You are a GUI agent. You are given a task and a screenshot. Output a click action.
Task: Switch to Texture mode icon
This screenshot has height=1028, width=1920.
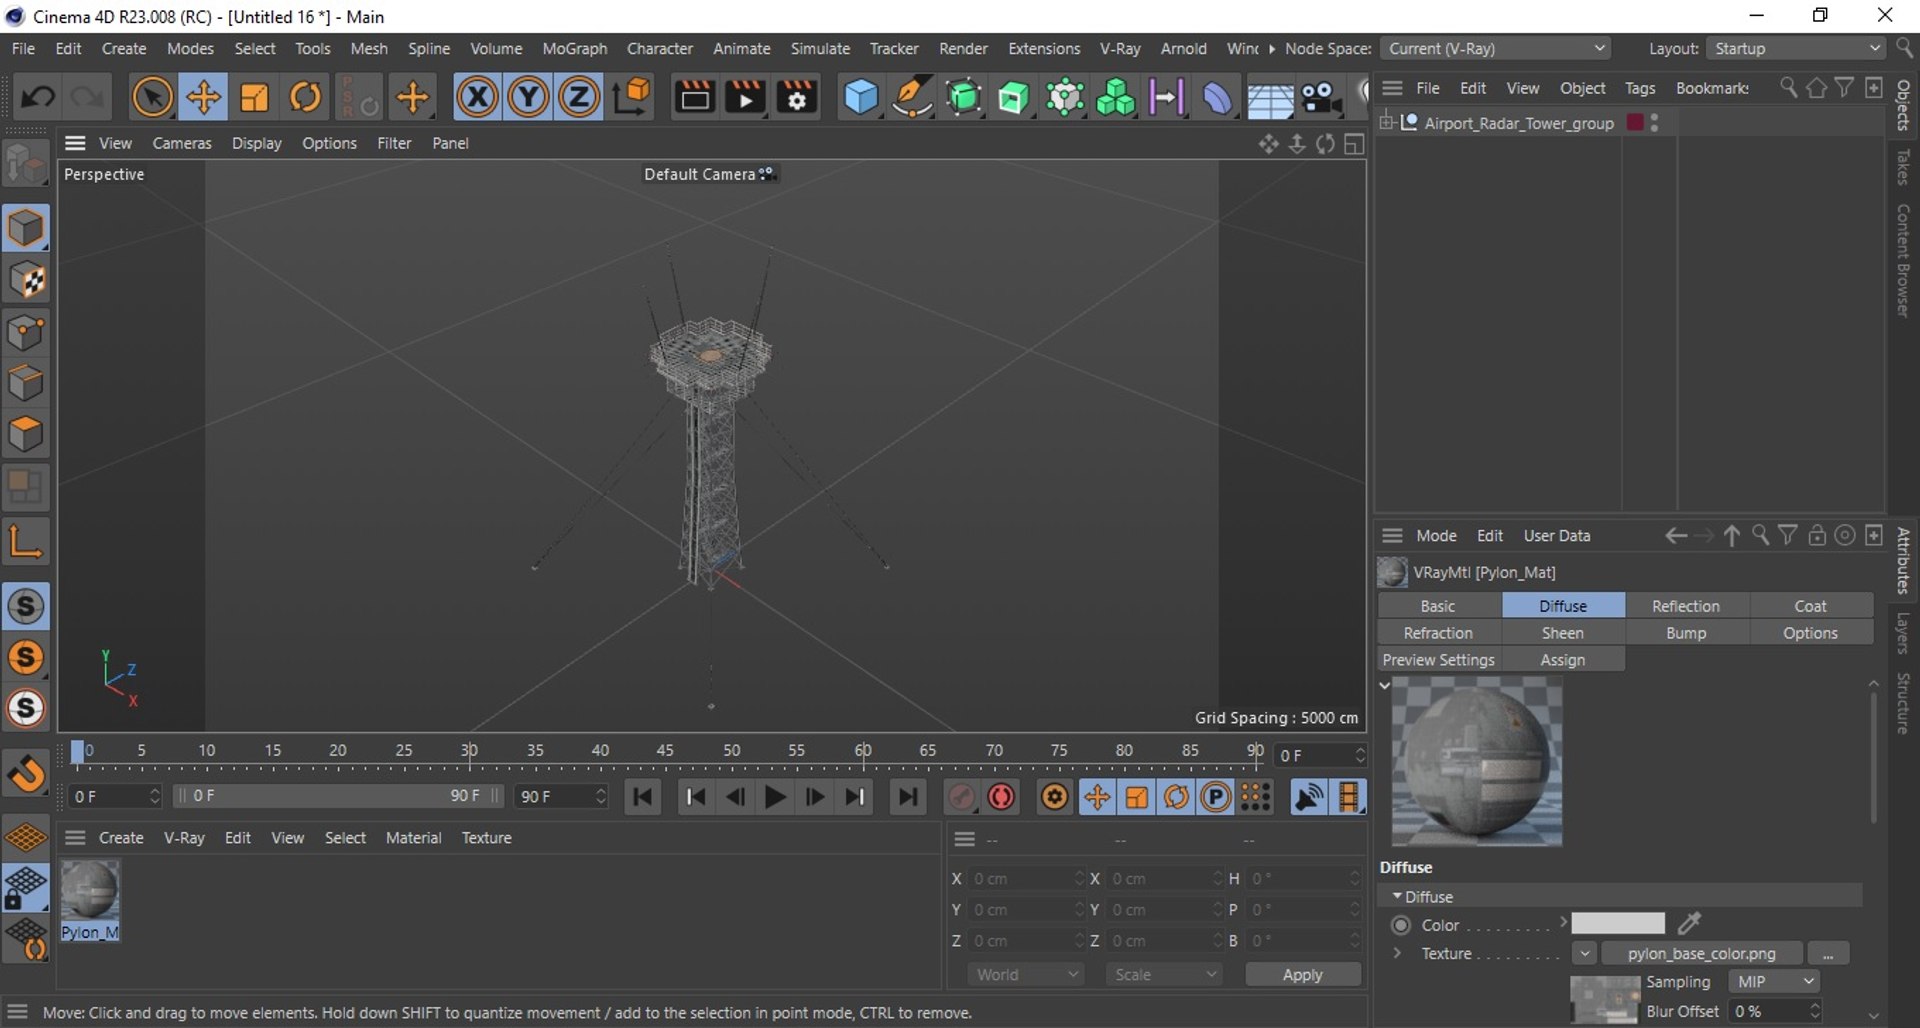tap(25, 281)
